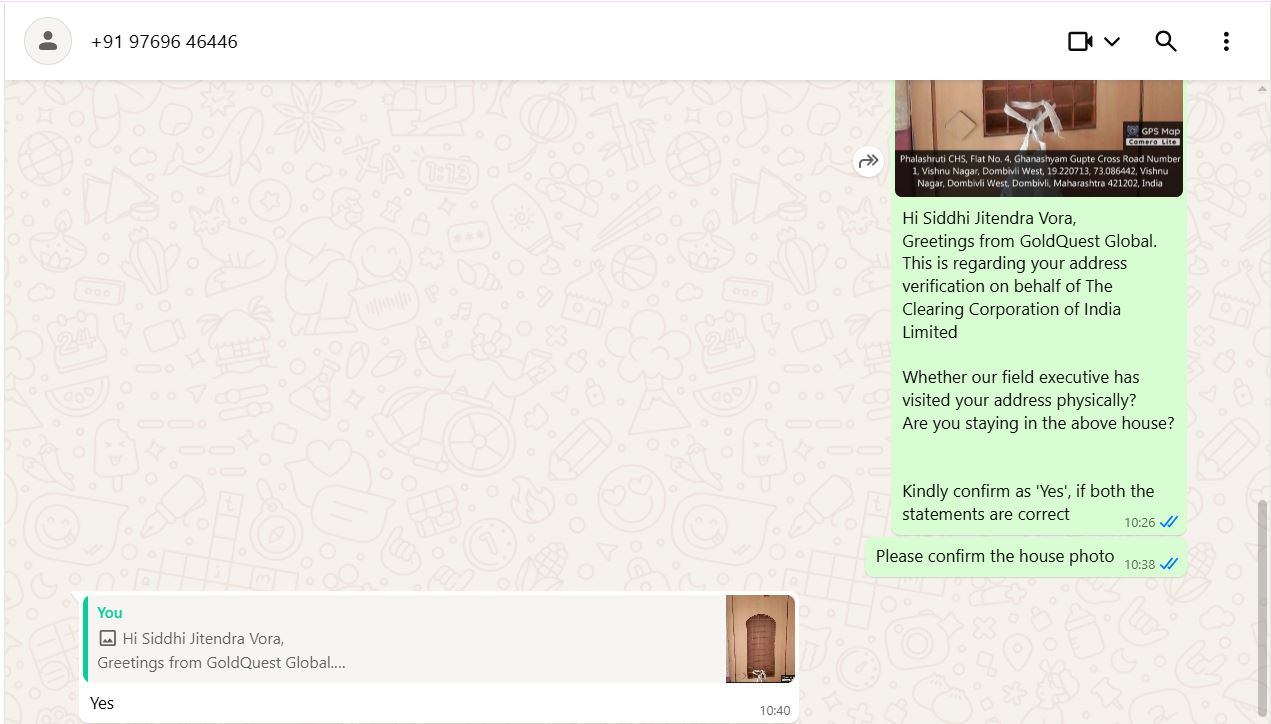The image size is (1271, 724).
Task: Click 'Are you staying in the above house?' text
Action: pyautogui.click(x=1038, y=423)
